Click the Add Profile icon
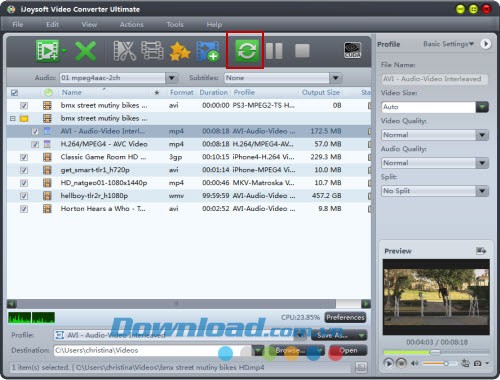Screen dimensions: 500x380 pyautogui.click(x=208, y=51)
